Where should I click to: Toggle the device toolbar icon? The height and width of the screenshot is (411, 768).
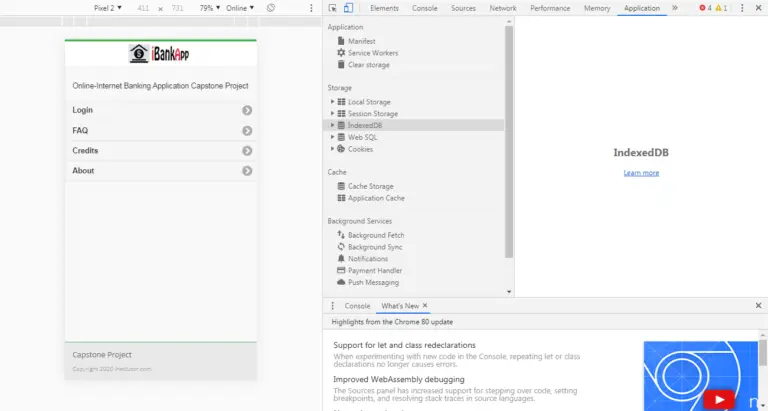(x=347, y=8)
